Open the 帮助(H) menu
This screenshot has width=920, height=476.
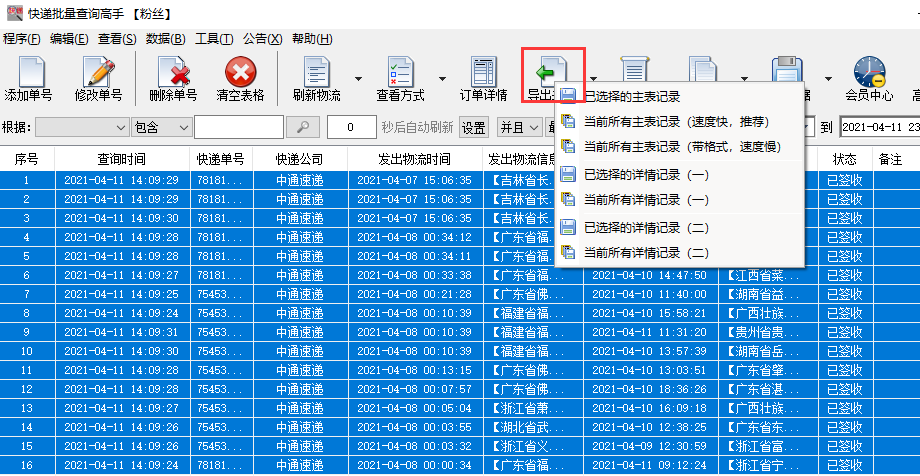312,39
